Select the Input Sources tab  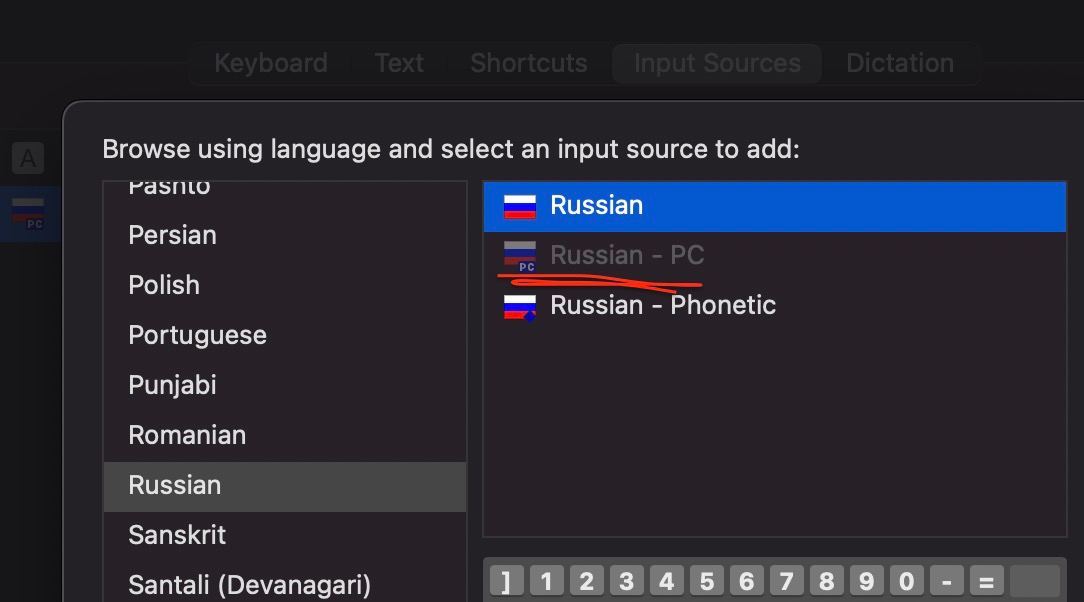point(717,63)
